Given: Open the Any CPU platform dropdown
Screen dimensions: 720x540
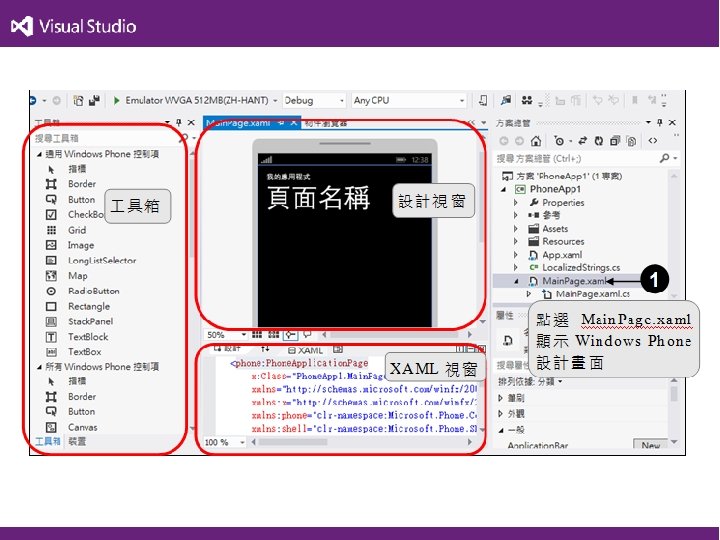Looking at the screenshot, I should pos(462,100).
